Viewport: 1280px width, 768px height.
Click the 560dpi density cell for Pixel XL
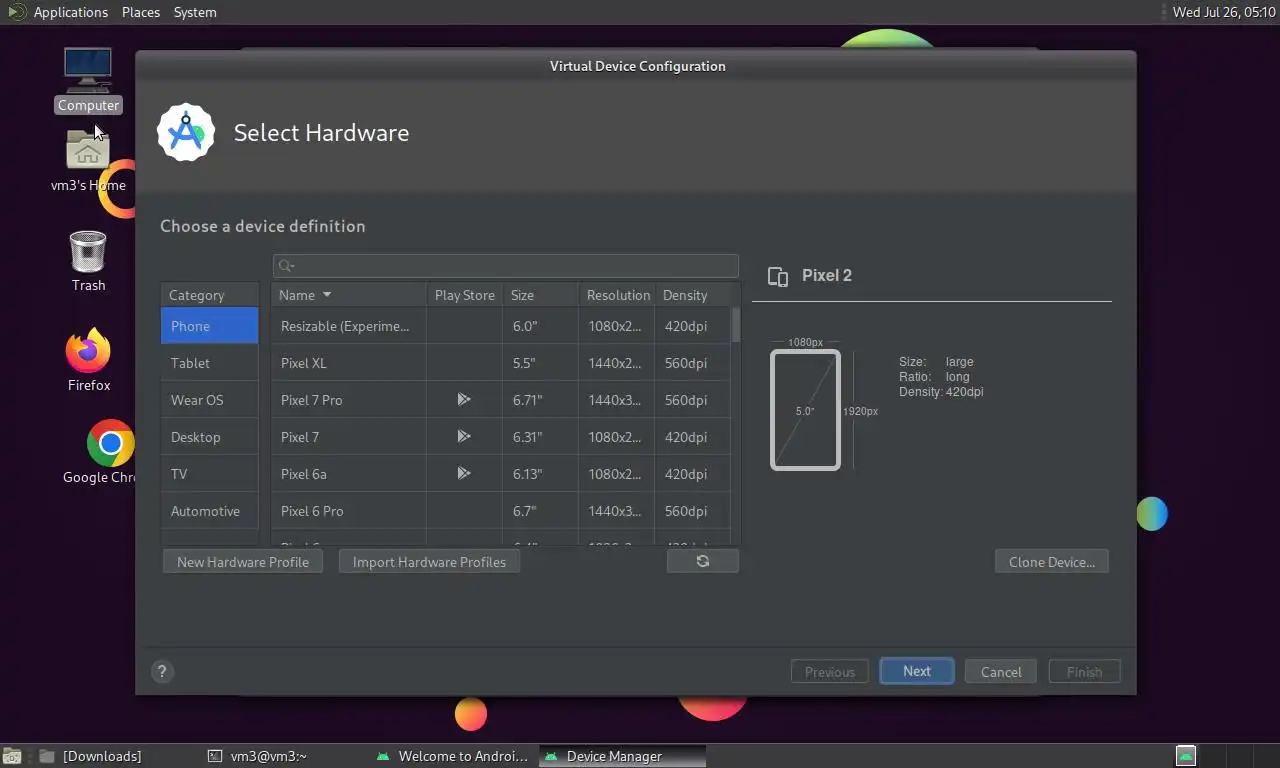pos(692,363)
